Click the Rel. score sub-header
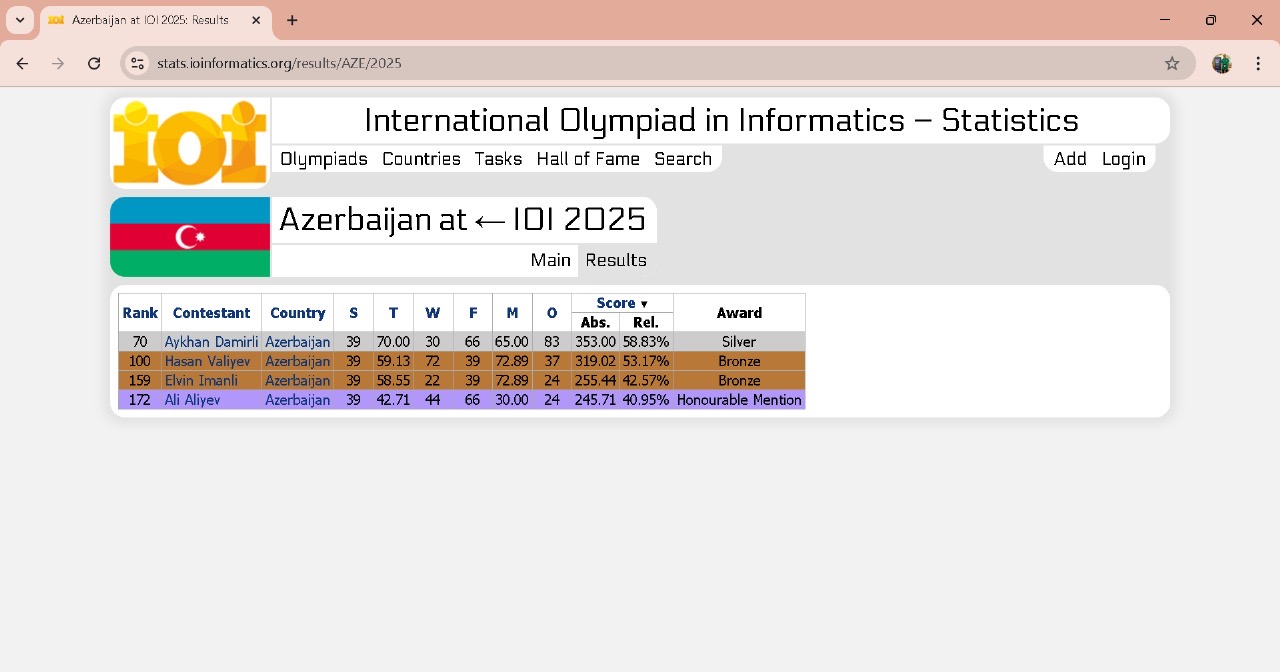Screen dimensions: 1280x672 click(646, 322)
